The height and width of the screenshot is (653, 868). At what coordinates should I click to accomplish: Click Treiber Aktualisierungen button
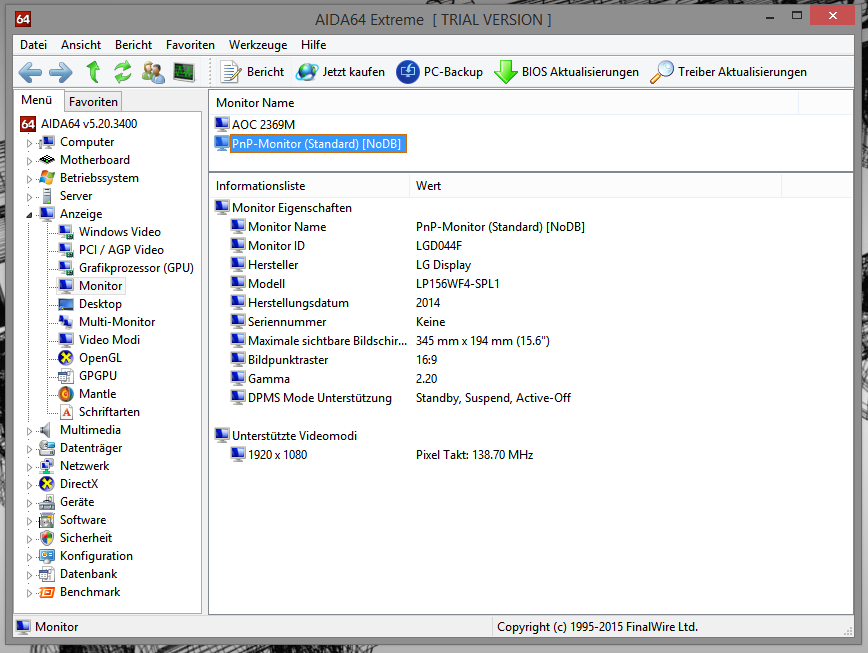point(728,72)
